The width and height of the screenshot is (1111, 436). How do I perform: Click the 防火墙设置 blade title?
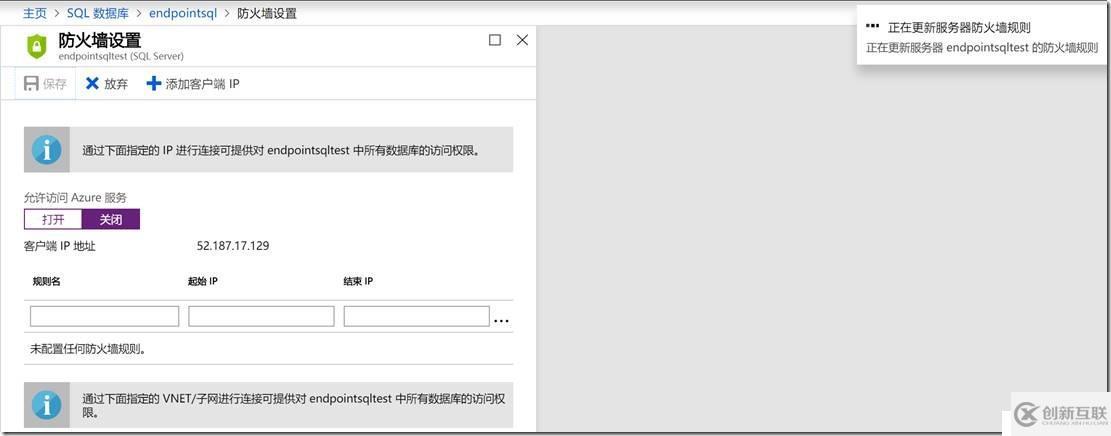coord(99,40)
